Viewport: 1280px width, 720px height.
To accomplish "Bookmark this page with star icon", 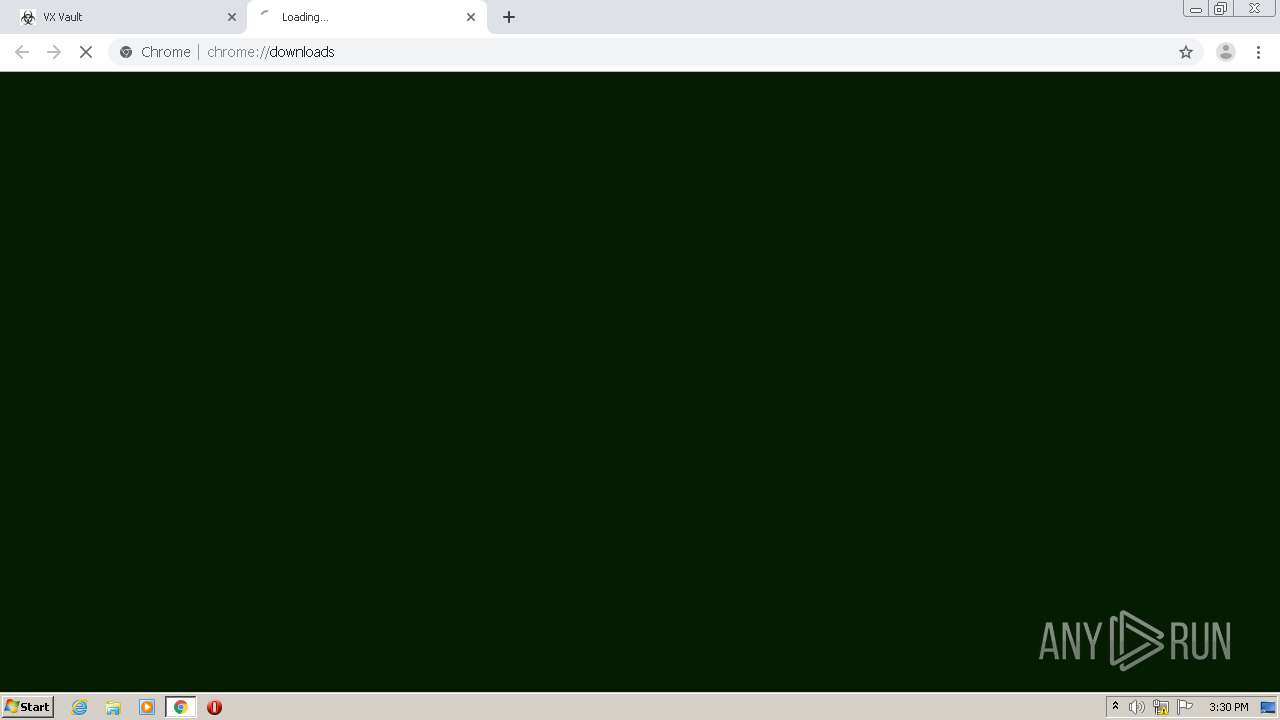I will 1186,52.
